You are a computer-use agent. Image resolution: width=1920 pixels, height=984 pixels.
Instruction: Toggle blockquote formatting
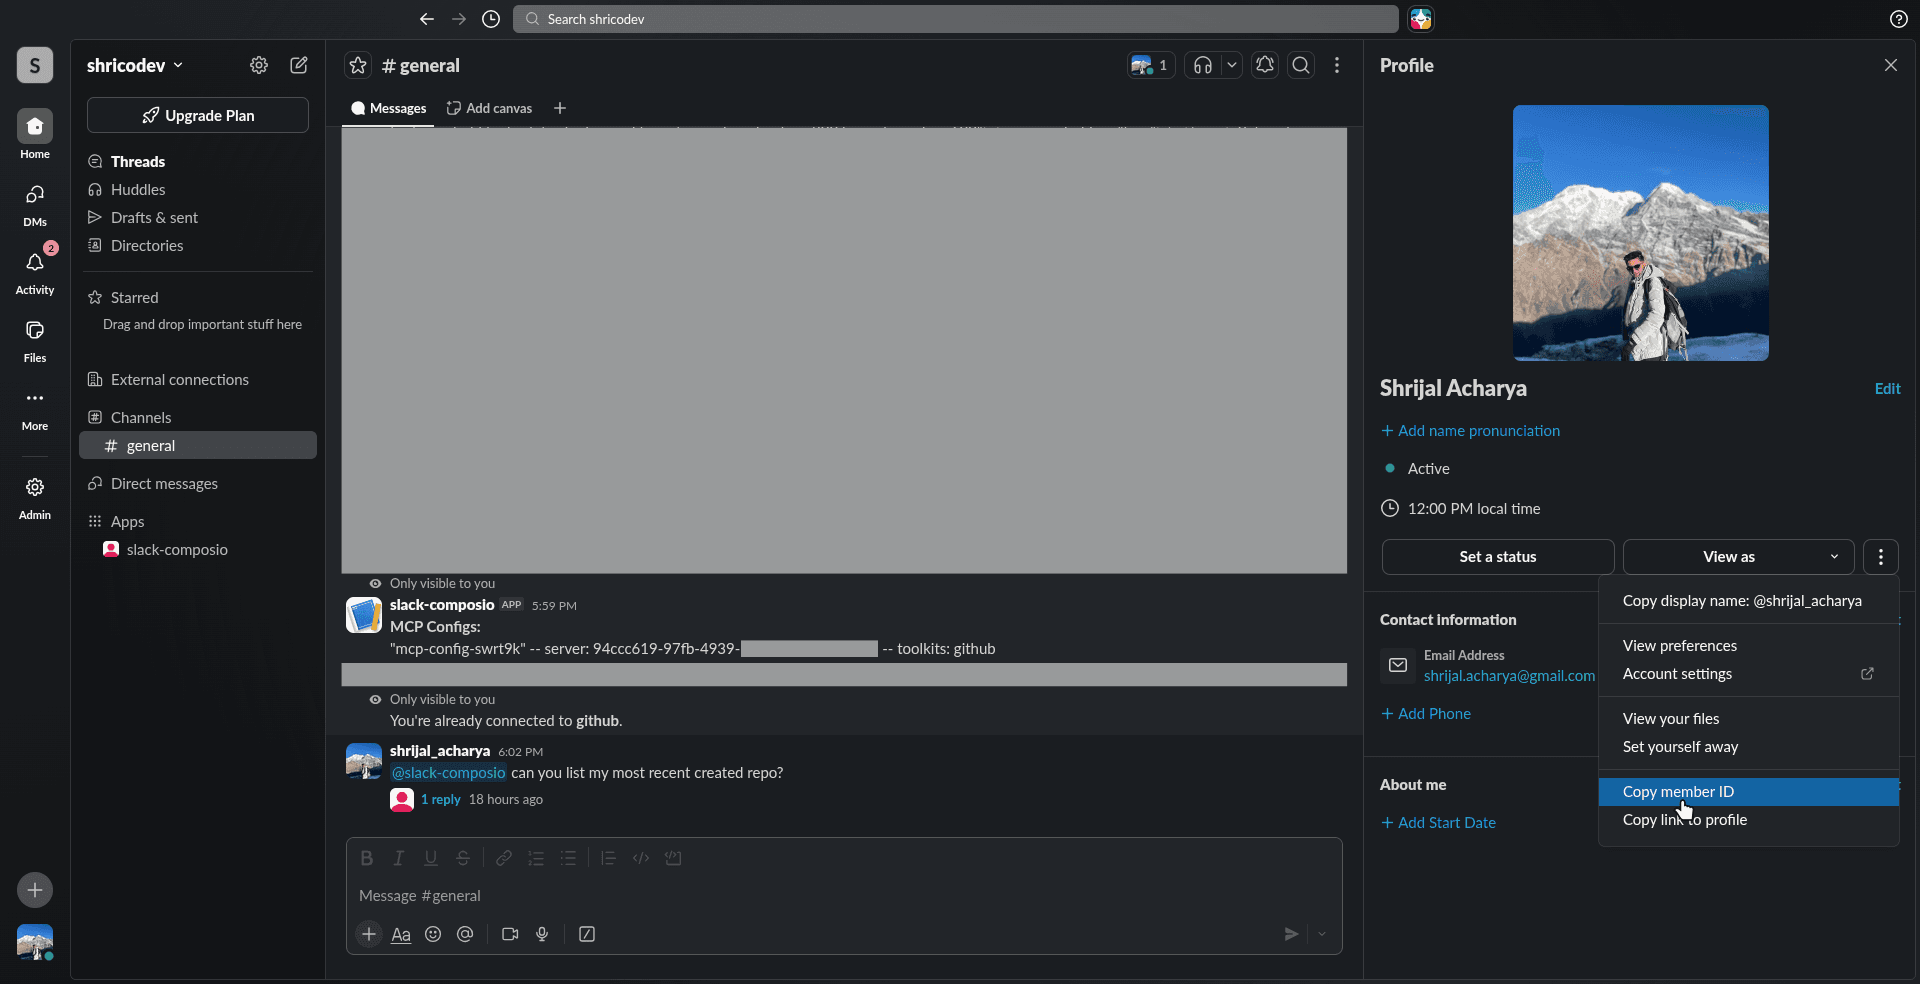608,858
